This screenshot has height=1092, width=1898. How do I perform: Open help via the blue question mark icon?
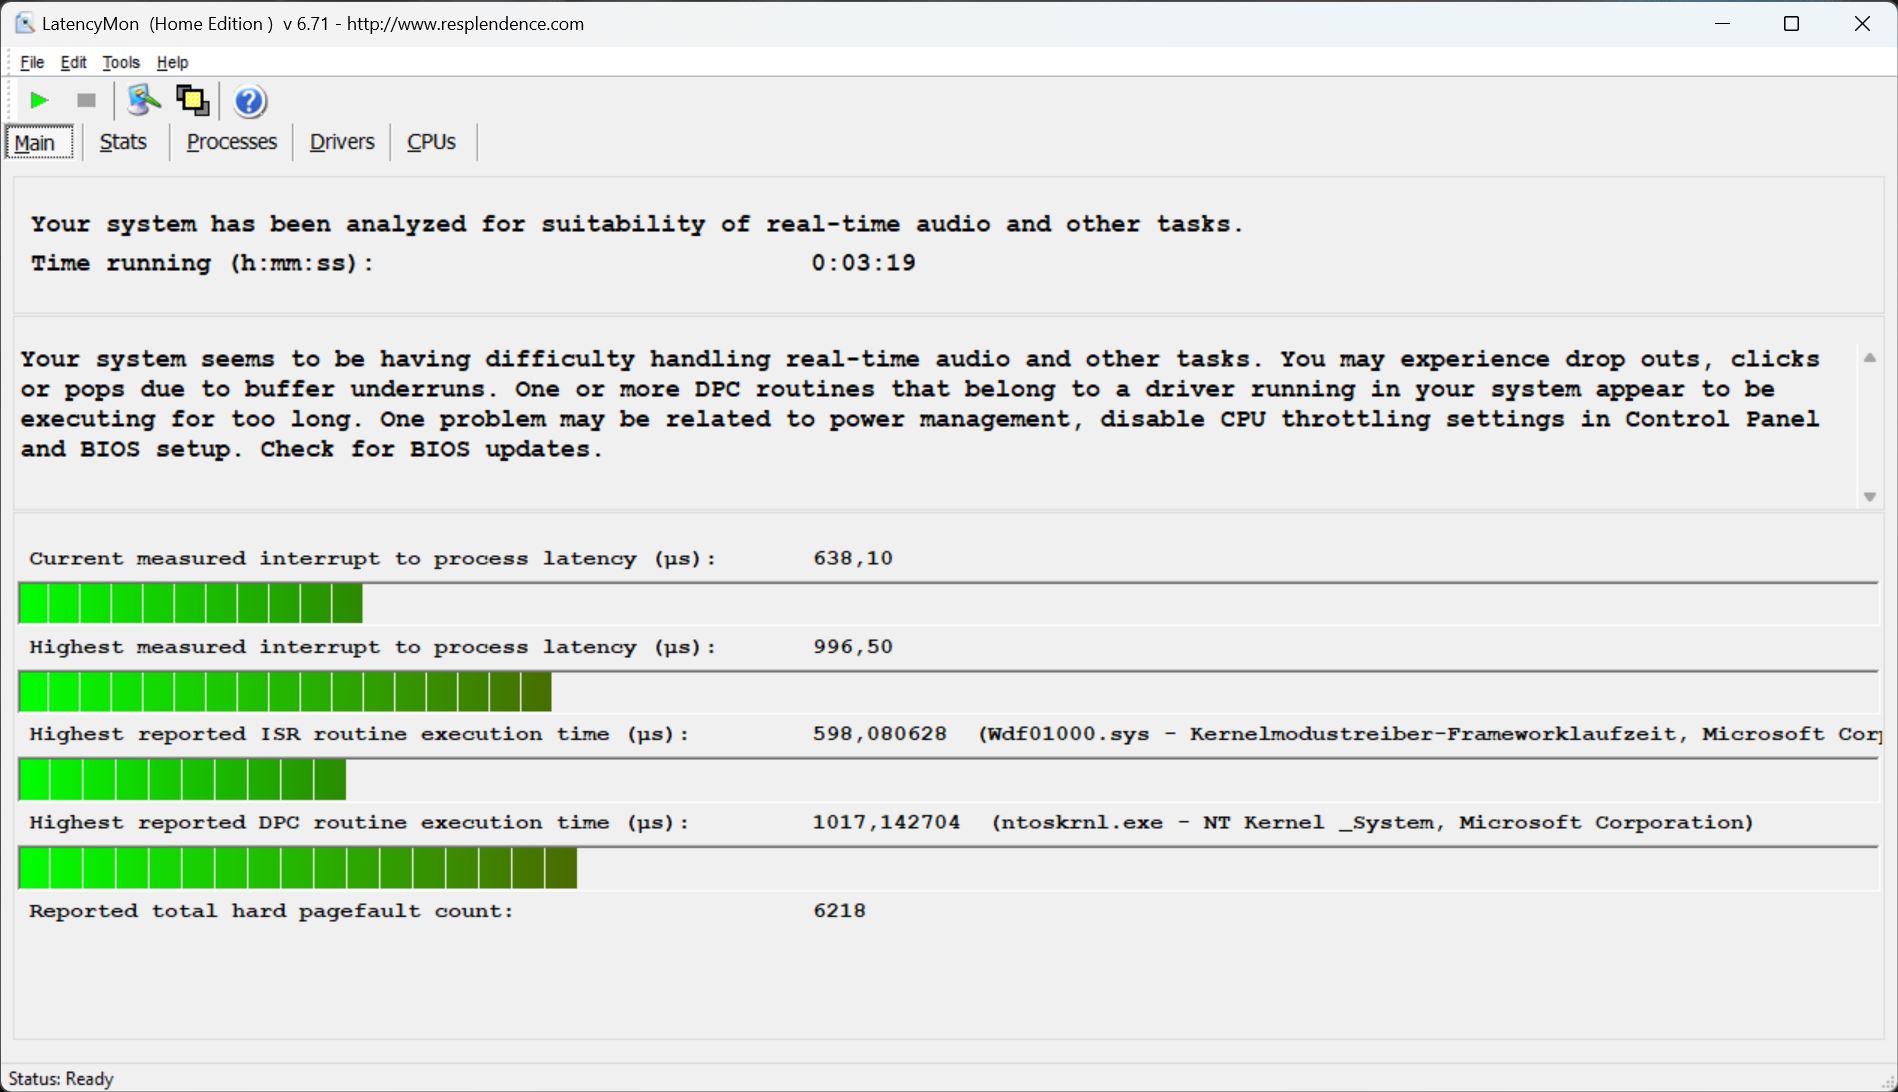(249, 102)
